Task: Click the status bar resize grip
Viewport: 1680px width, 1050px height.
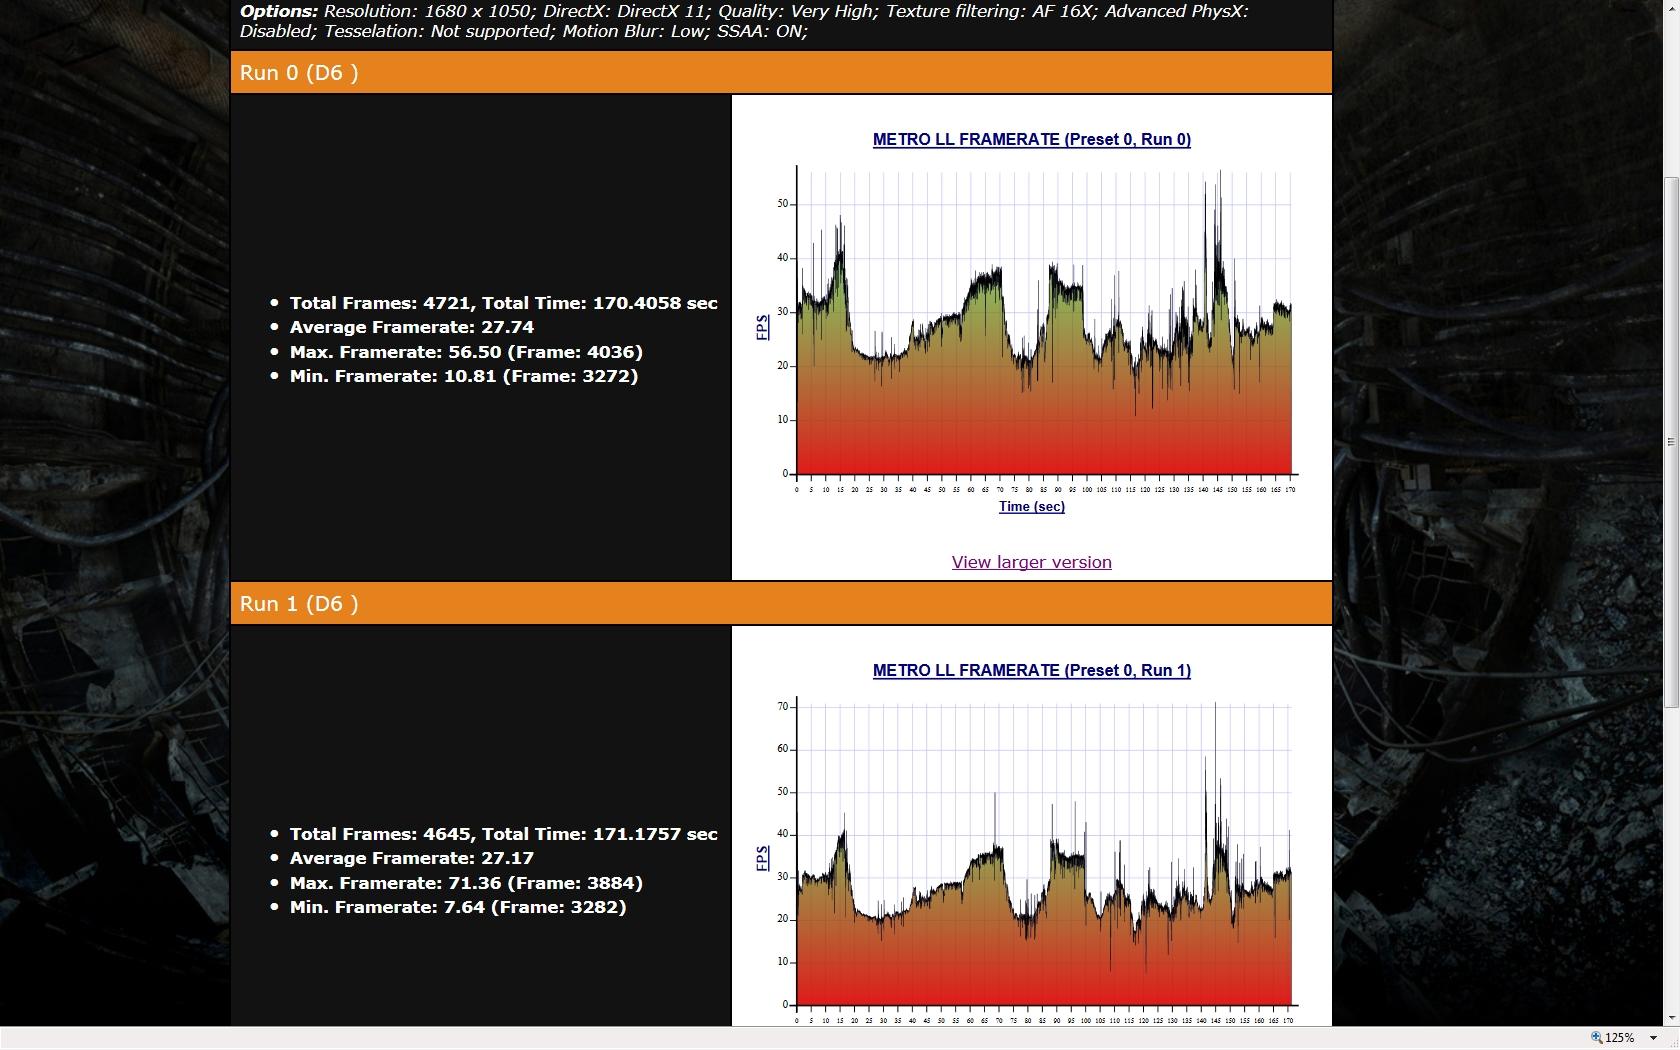Action: [x=1670, y=1040]
